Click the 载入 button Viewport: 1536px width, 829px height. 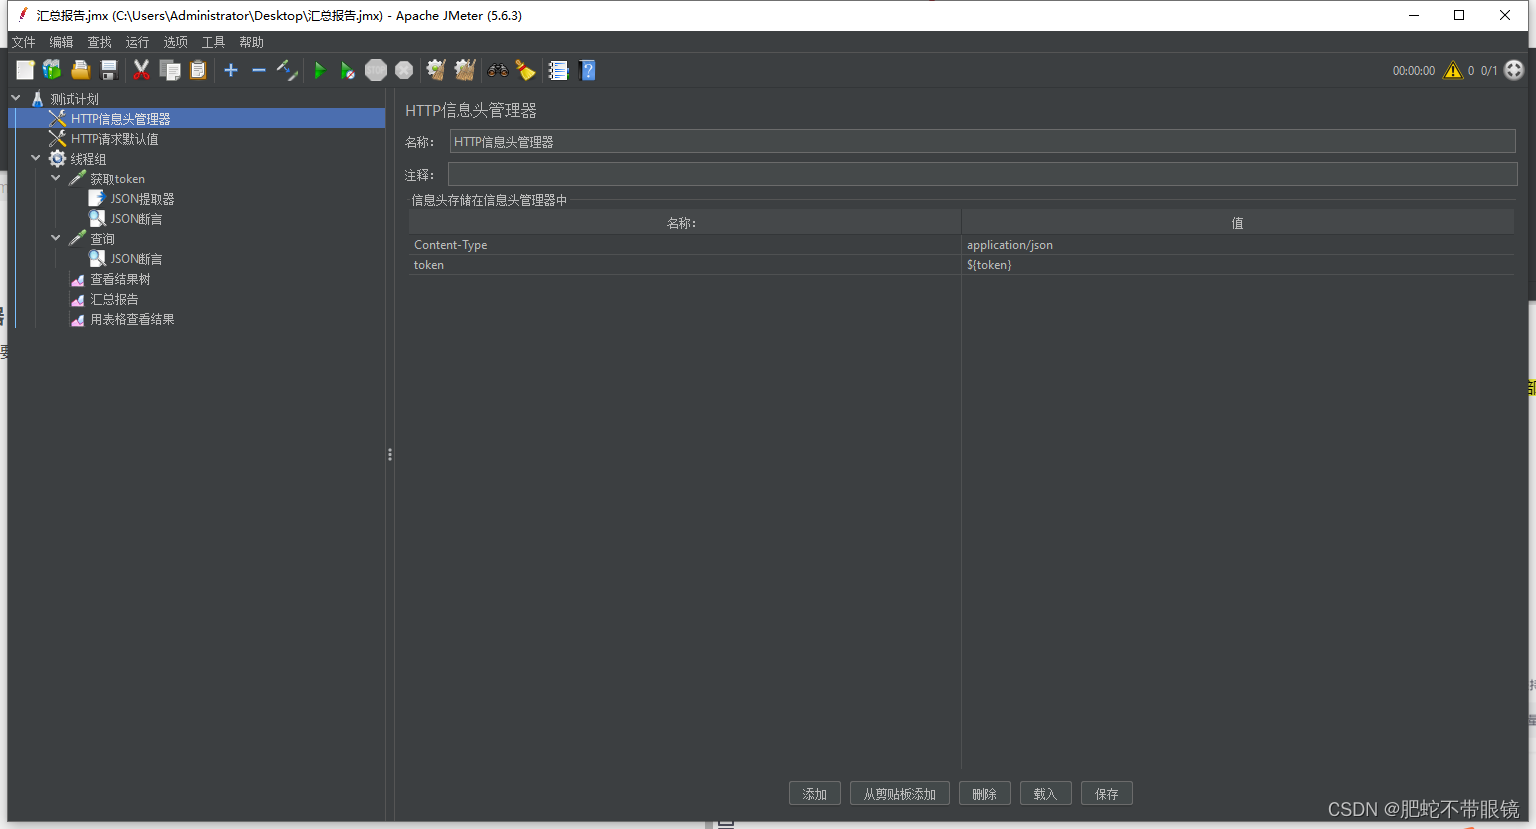tap(1046, 794)
